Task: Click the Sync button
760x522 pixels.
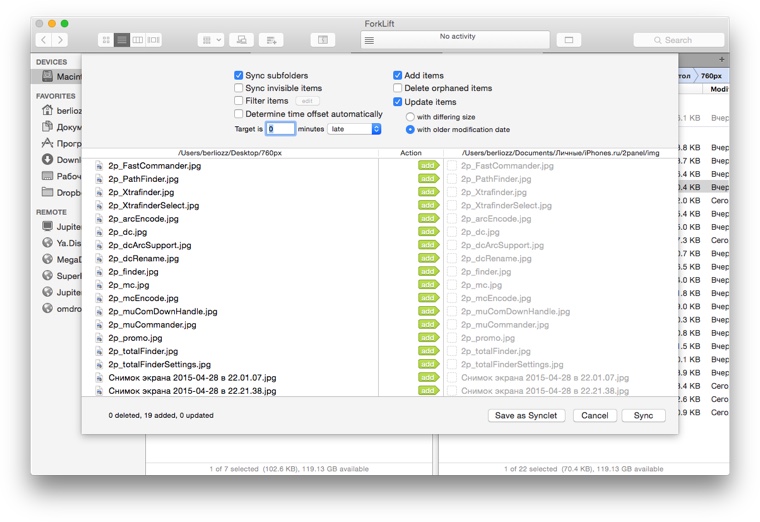Action: 643,415
